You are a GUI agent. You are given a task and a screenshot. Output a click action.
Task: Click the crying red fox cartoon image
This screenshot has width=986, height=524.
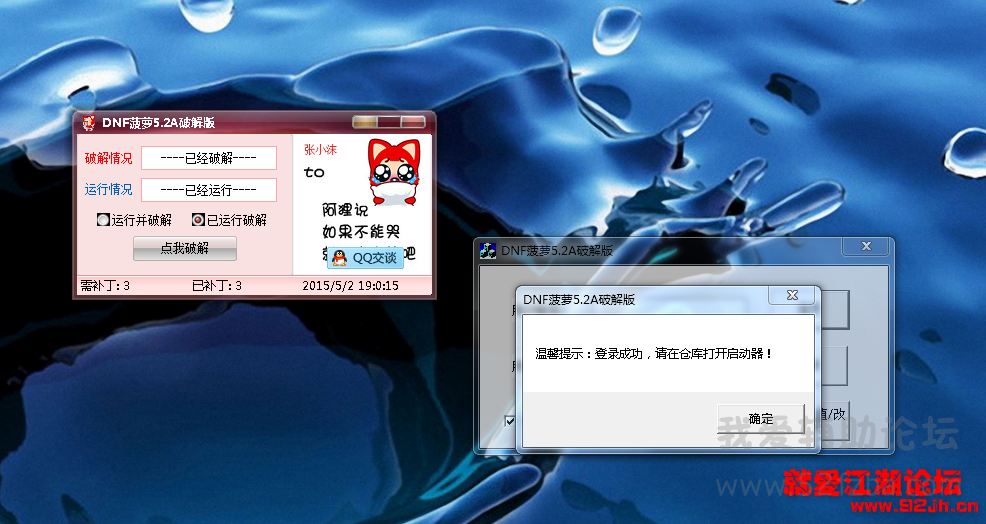pos(394,172)
